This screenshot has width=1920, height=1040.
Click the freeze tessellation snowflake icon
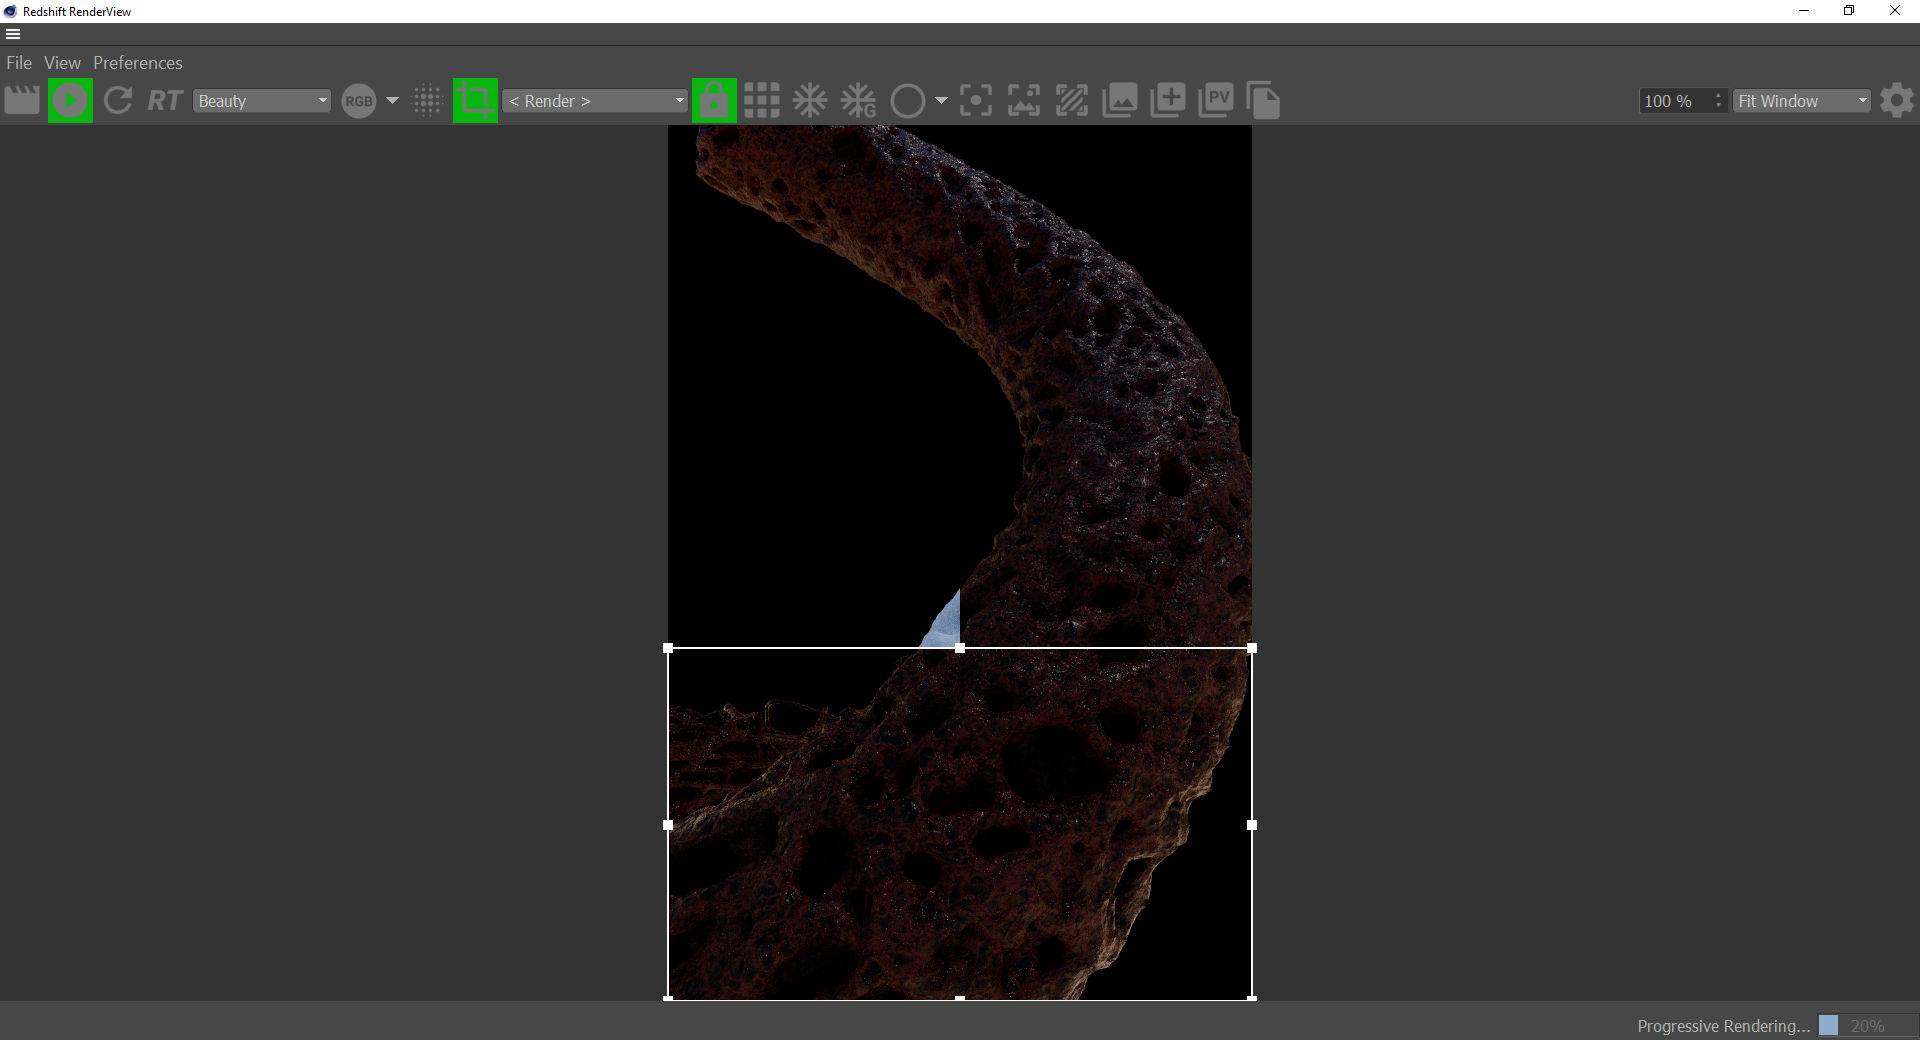(x=810, y=101)
